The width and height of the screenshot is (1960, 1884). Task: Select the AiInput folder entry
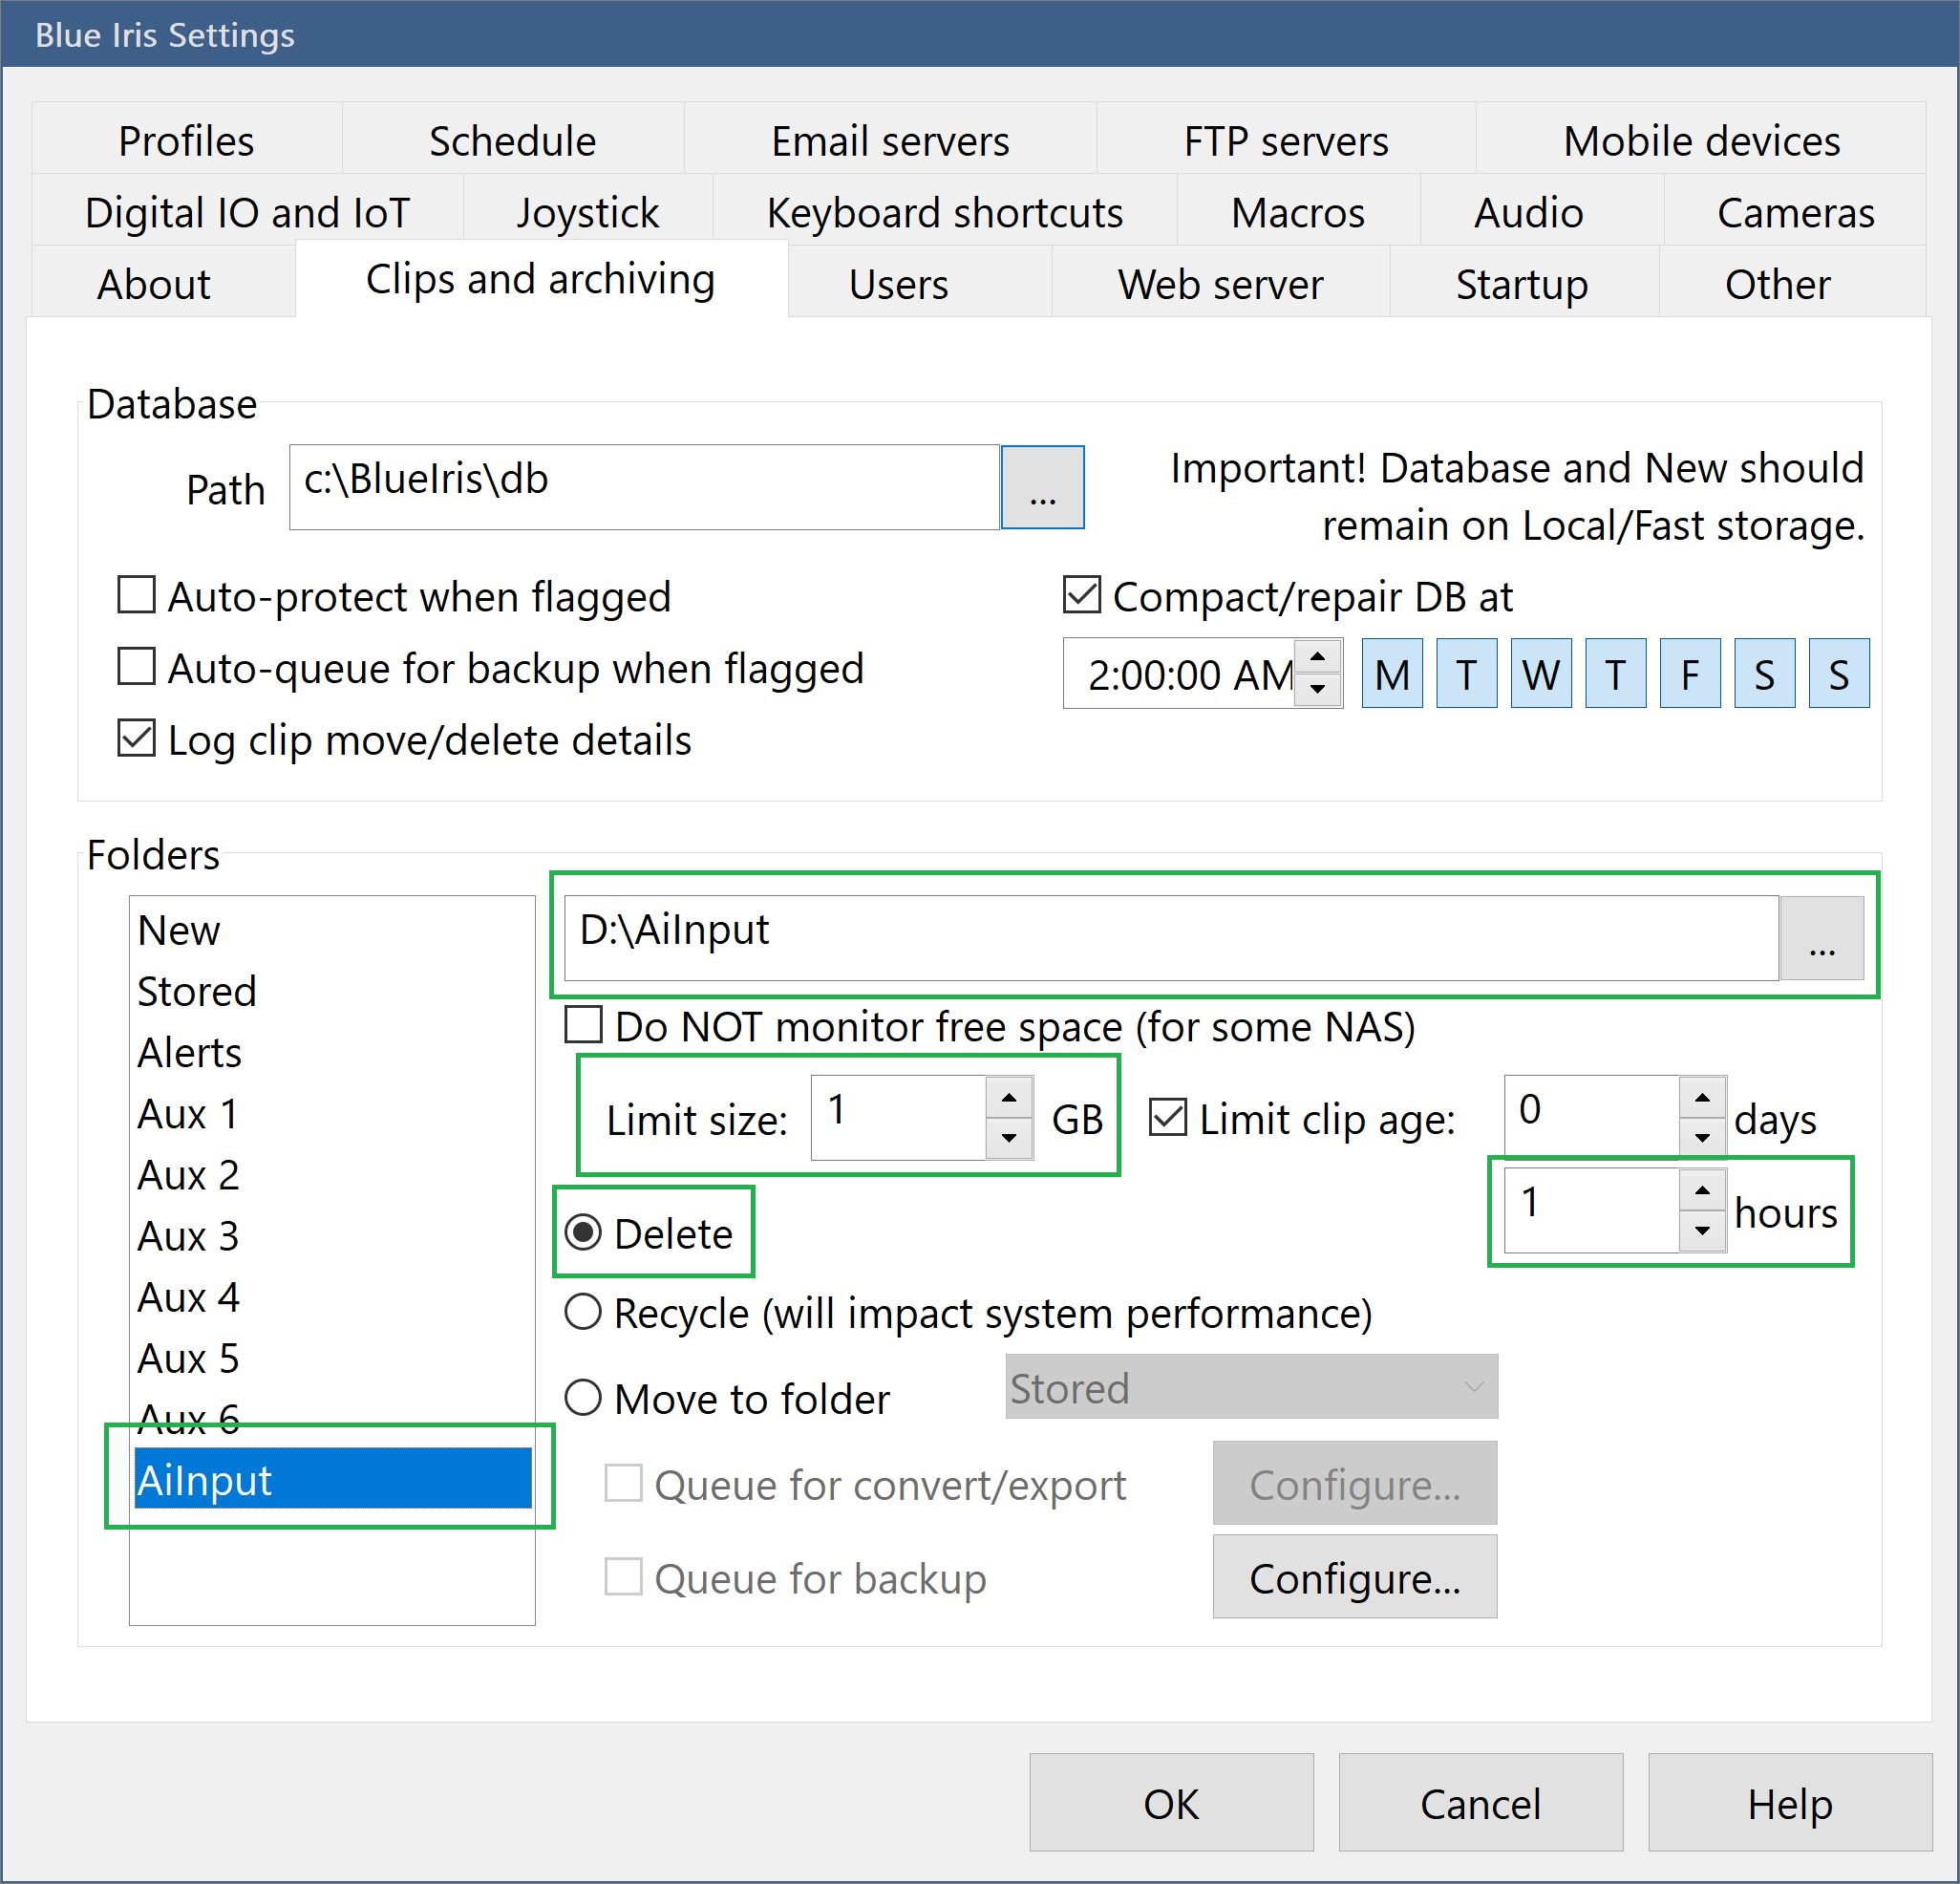(332, 1478)
